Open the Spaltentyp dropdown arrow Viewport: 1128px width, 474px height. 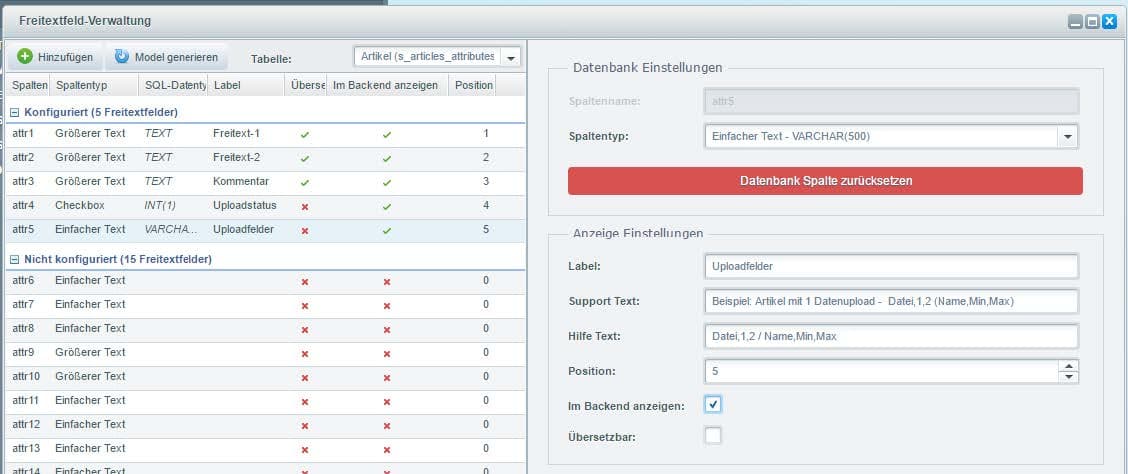[x=1068, y=137]
